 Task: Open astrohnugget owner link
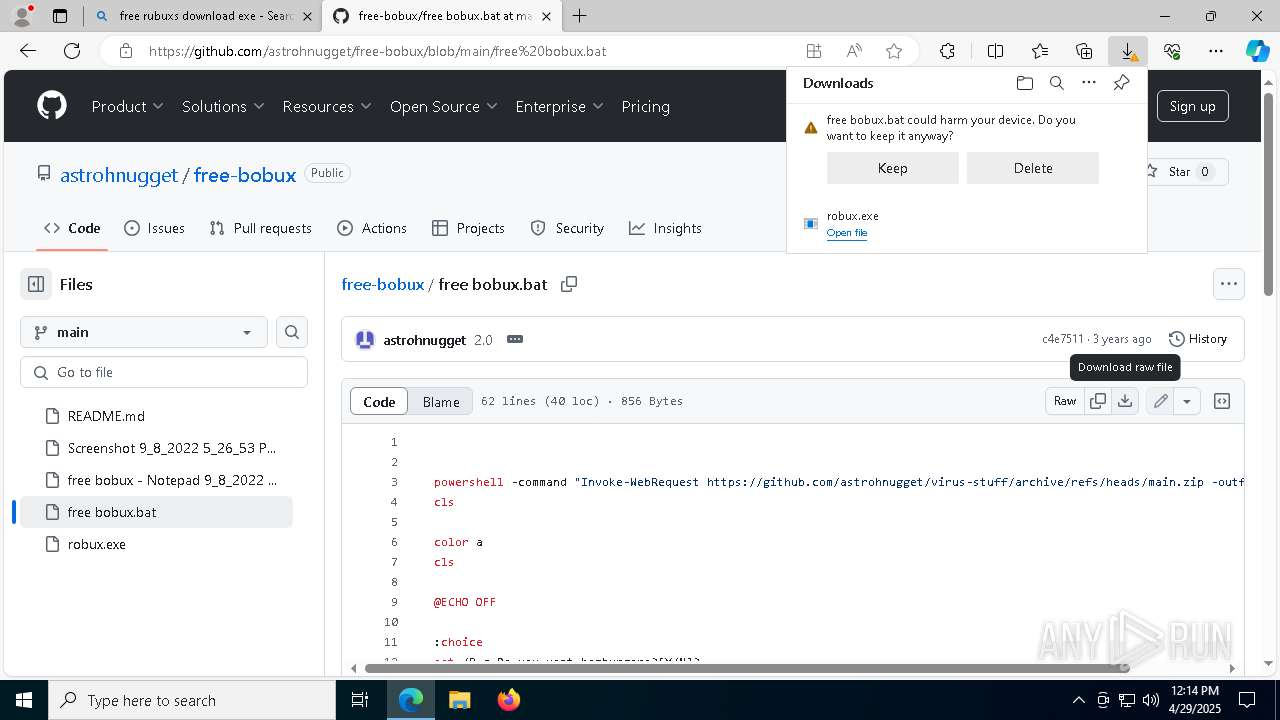point(119,175)
